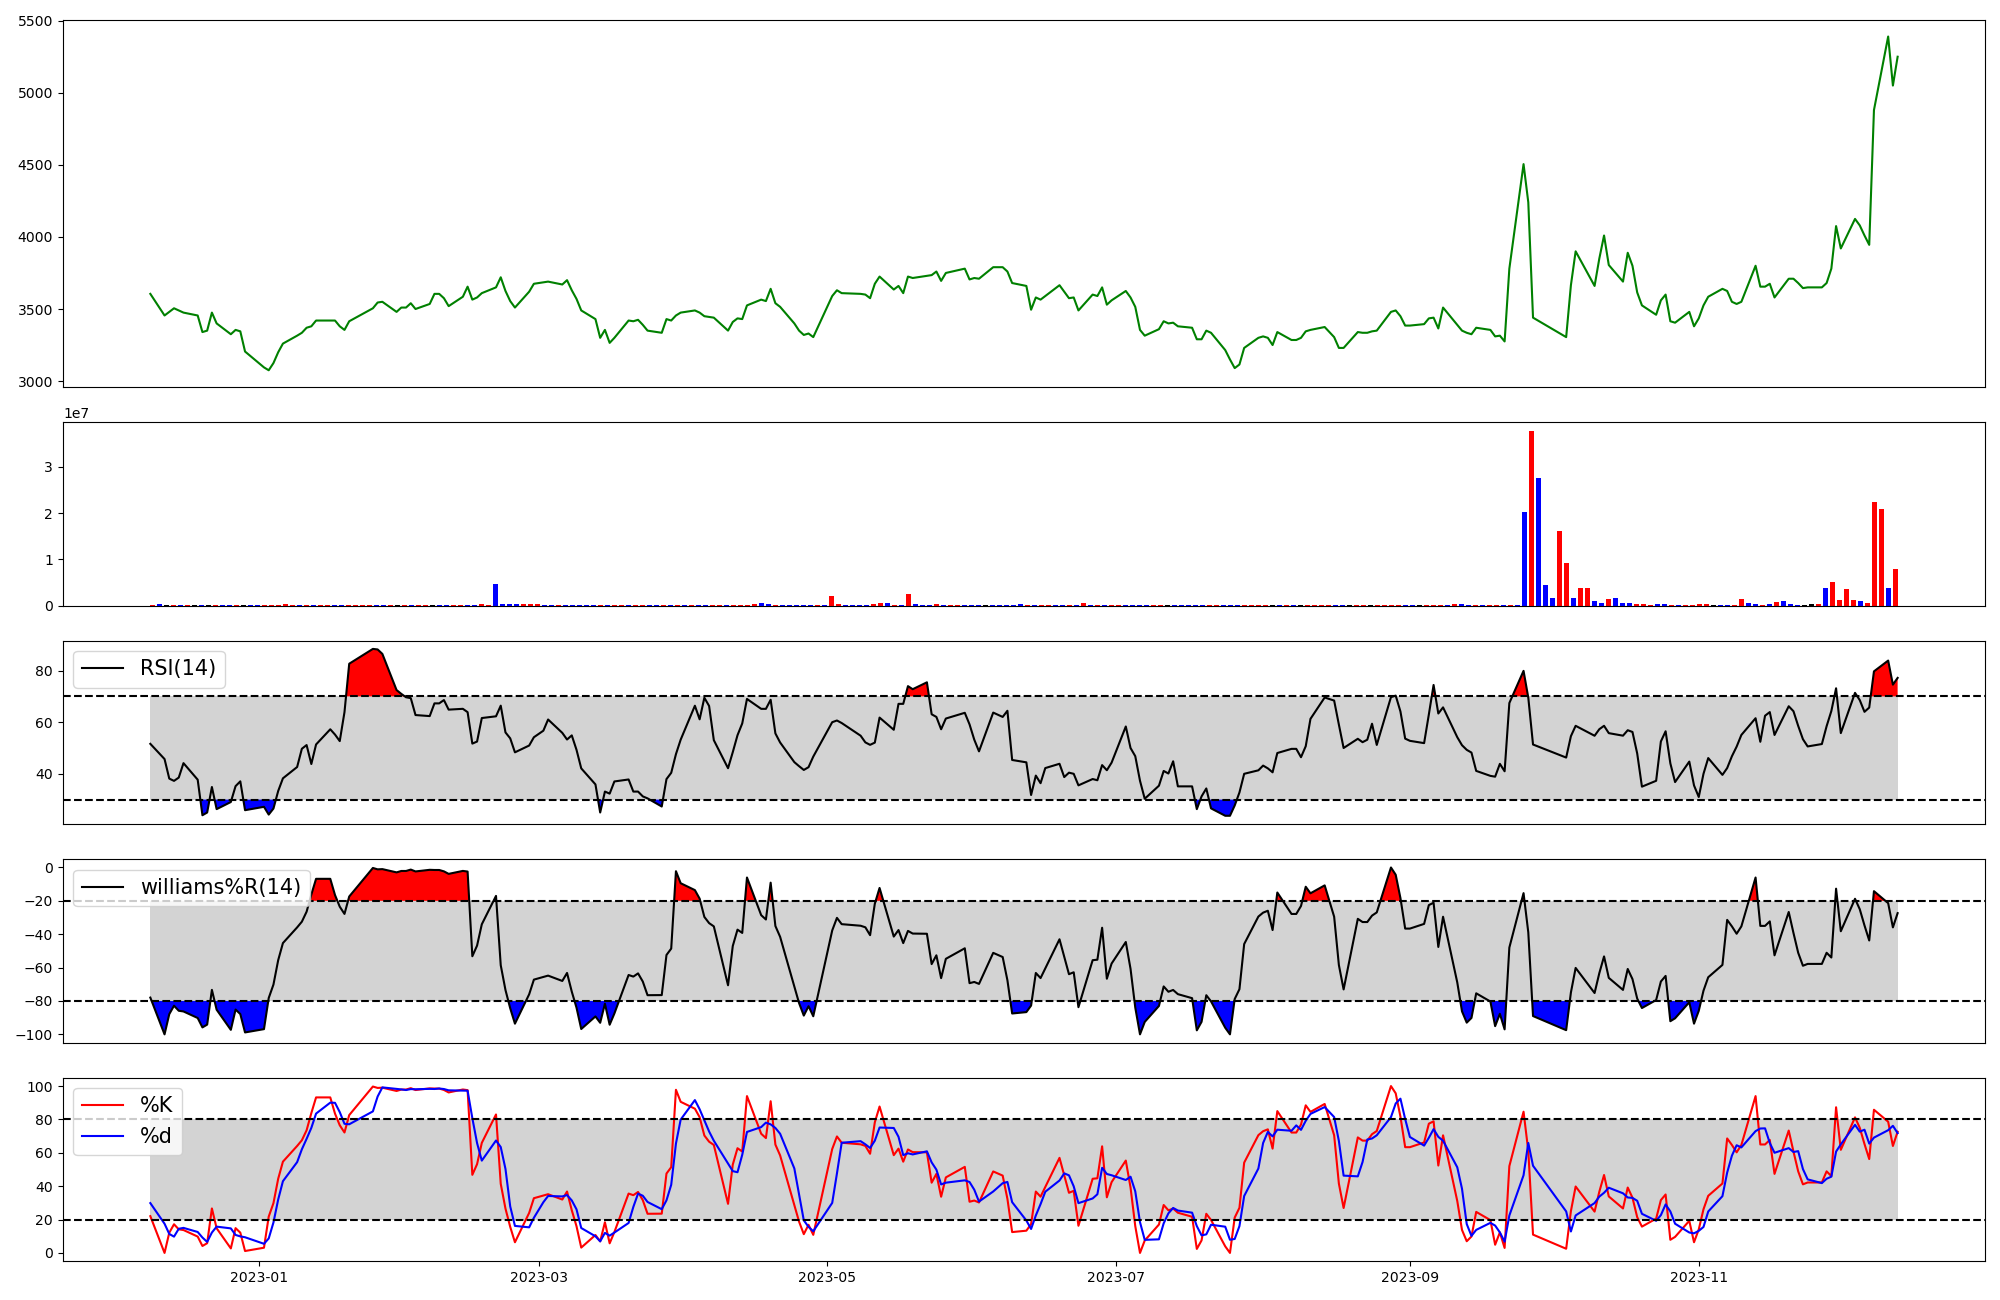
Task: Click the RSI(14) legend label
Action: 177,668
